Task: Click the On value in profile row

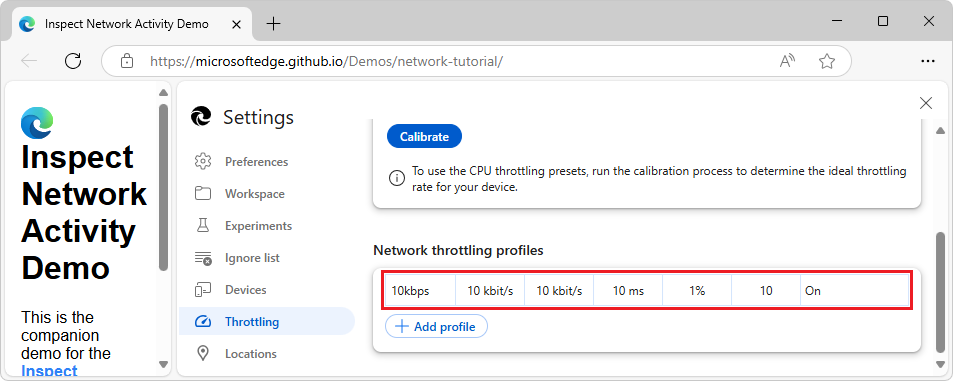Action: (813, 291)
